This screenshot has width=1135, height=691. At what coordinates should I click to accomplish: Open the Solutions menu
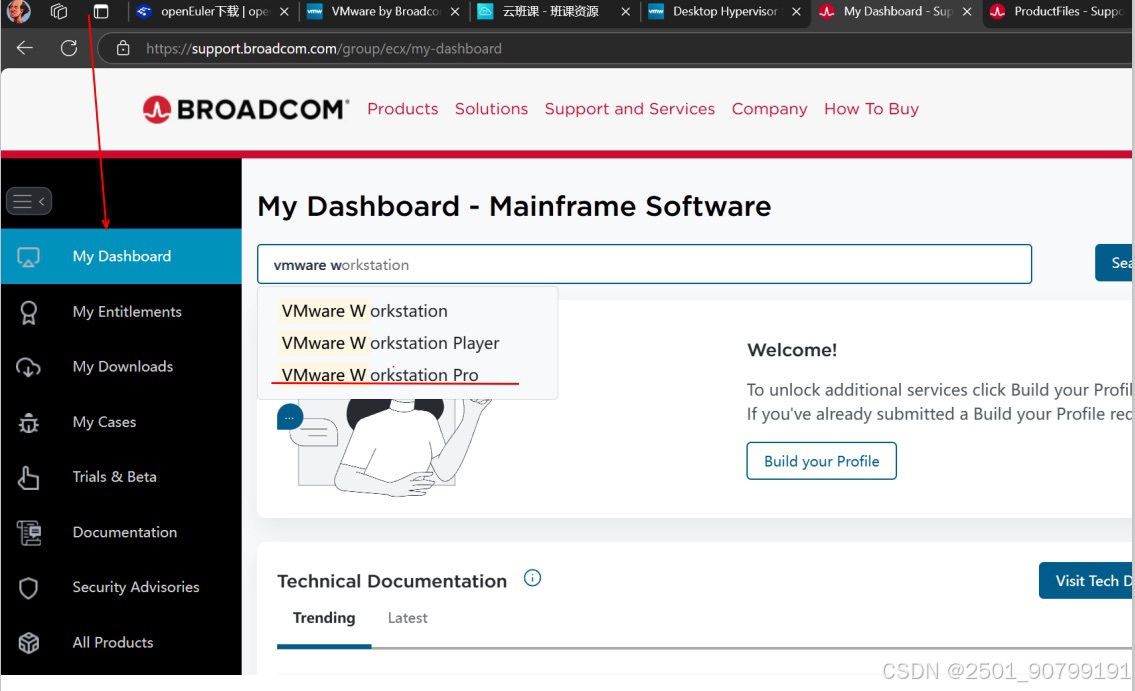tap(491, 109)
